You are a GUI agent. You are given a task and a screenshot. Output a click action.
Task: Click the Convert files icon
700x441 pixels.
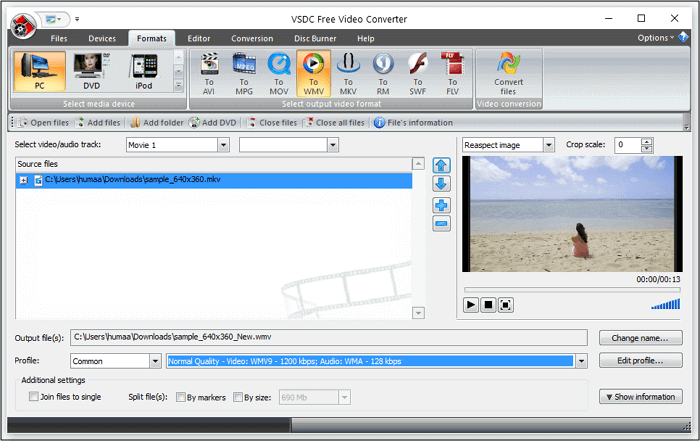(x=509, y=72)
